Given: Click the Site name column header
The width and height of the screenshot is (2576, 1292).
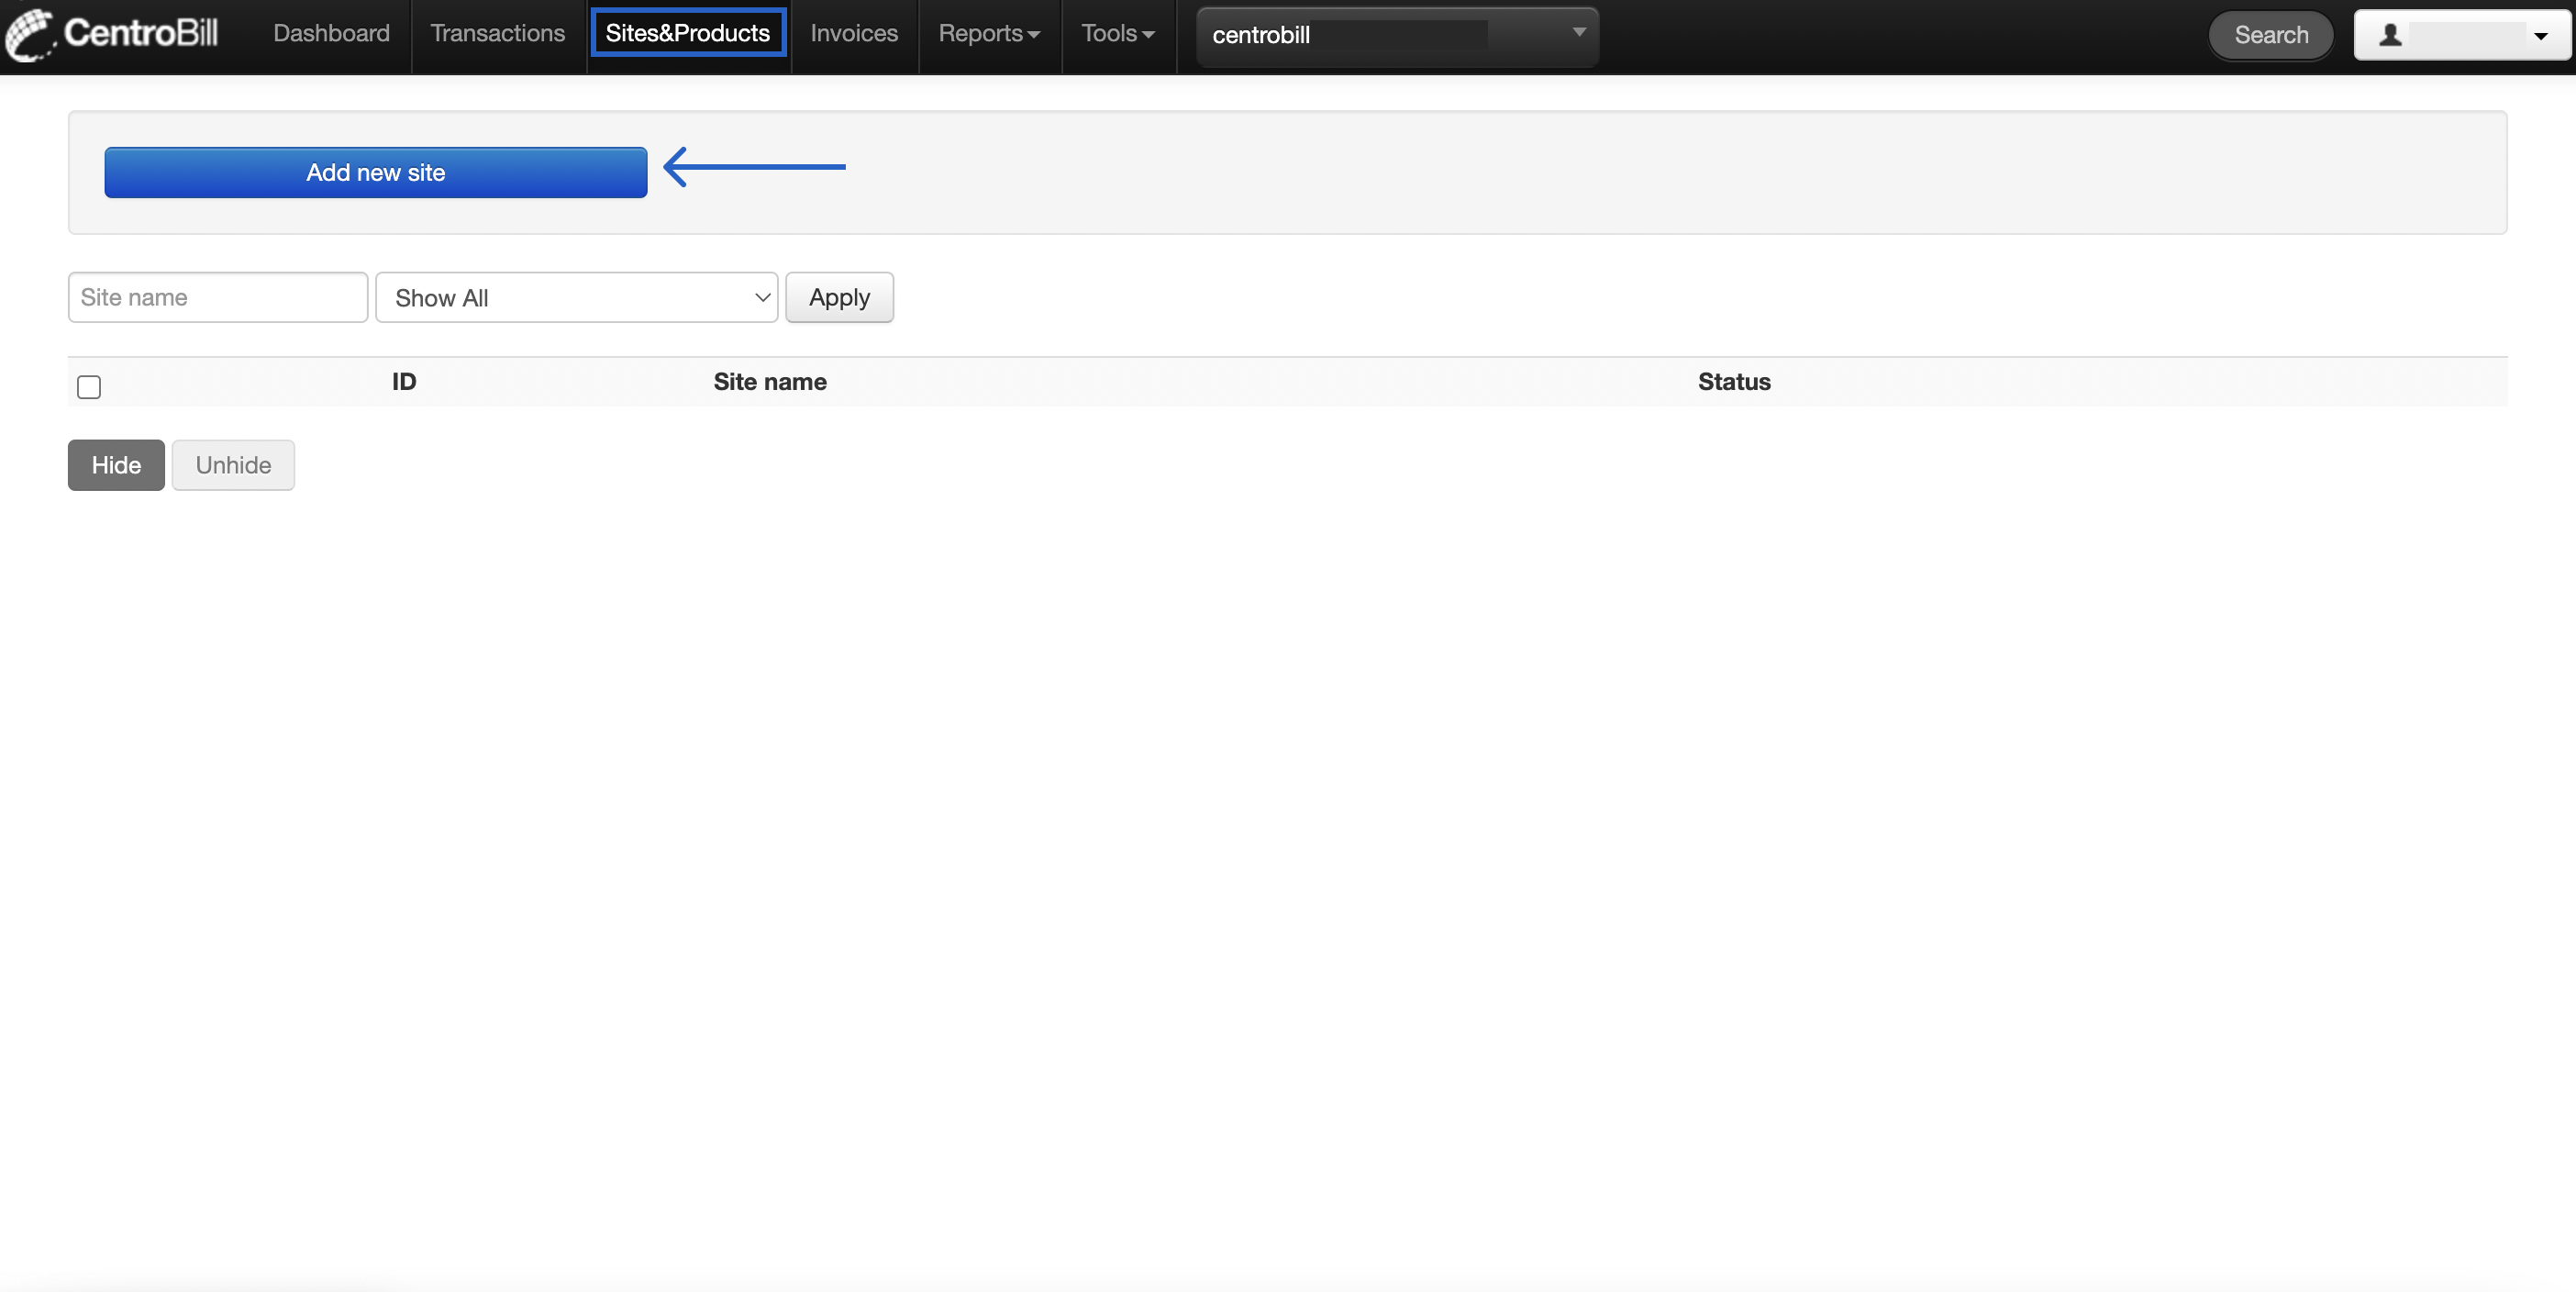Looking at the screenshot, I should [770, 381].
